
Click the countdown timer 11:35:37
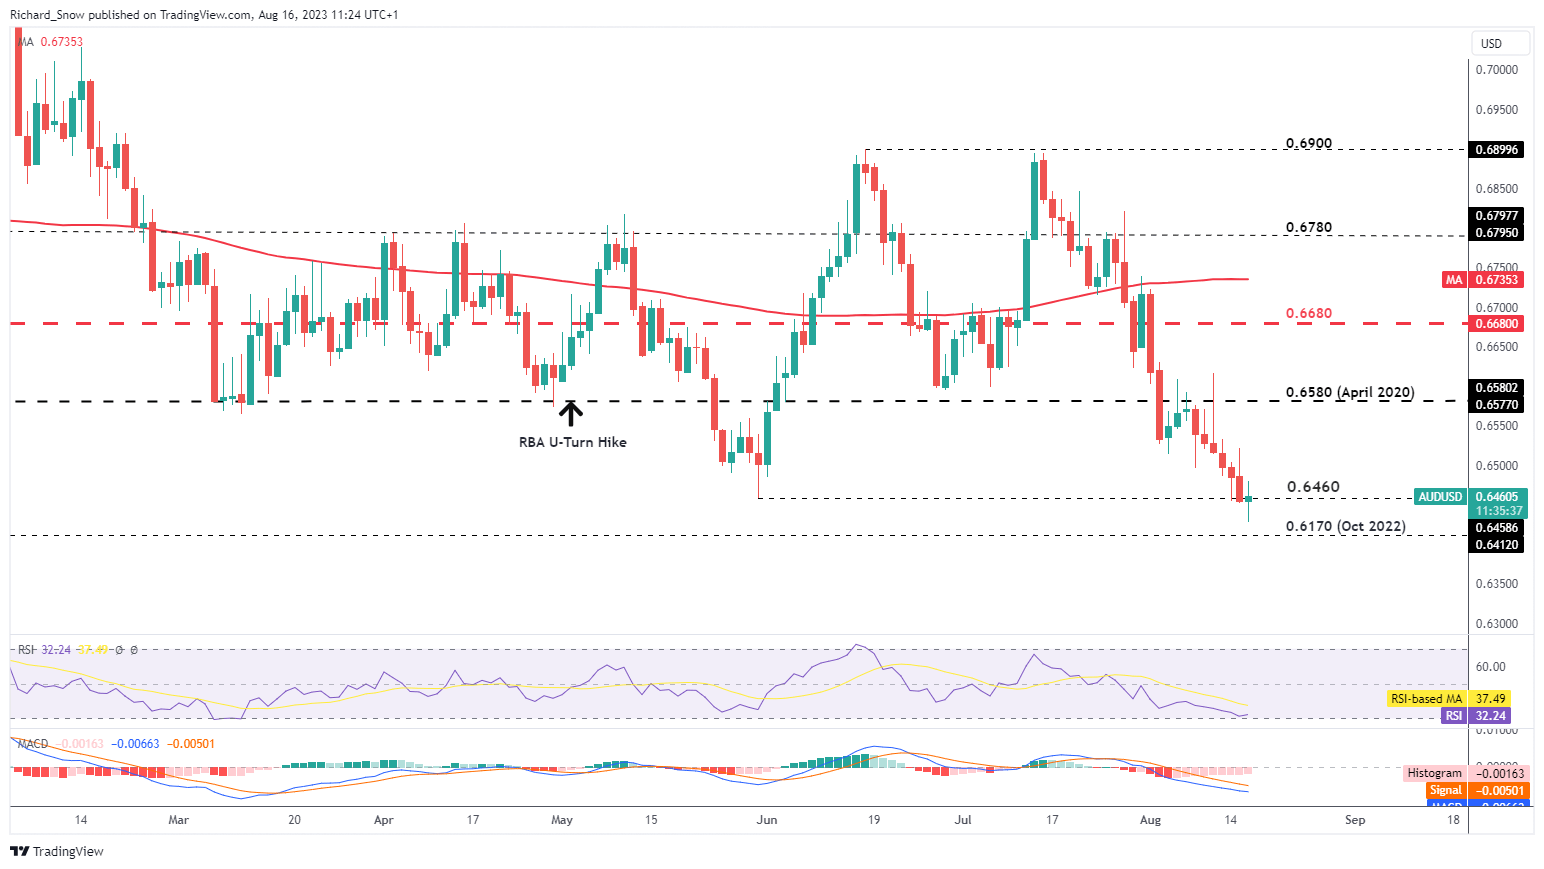1499,510
